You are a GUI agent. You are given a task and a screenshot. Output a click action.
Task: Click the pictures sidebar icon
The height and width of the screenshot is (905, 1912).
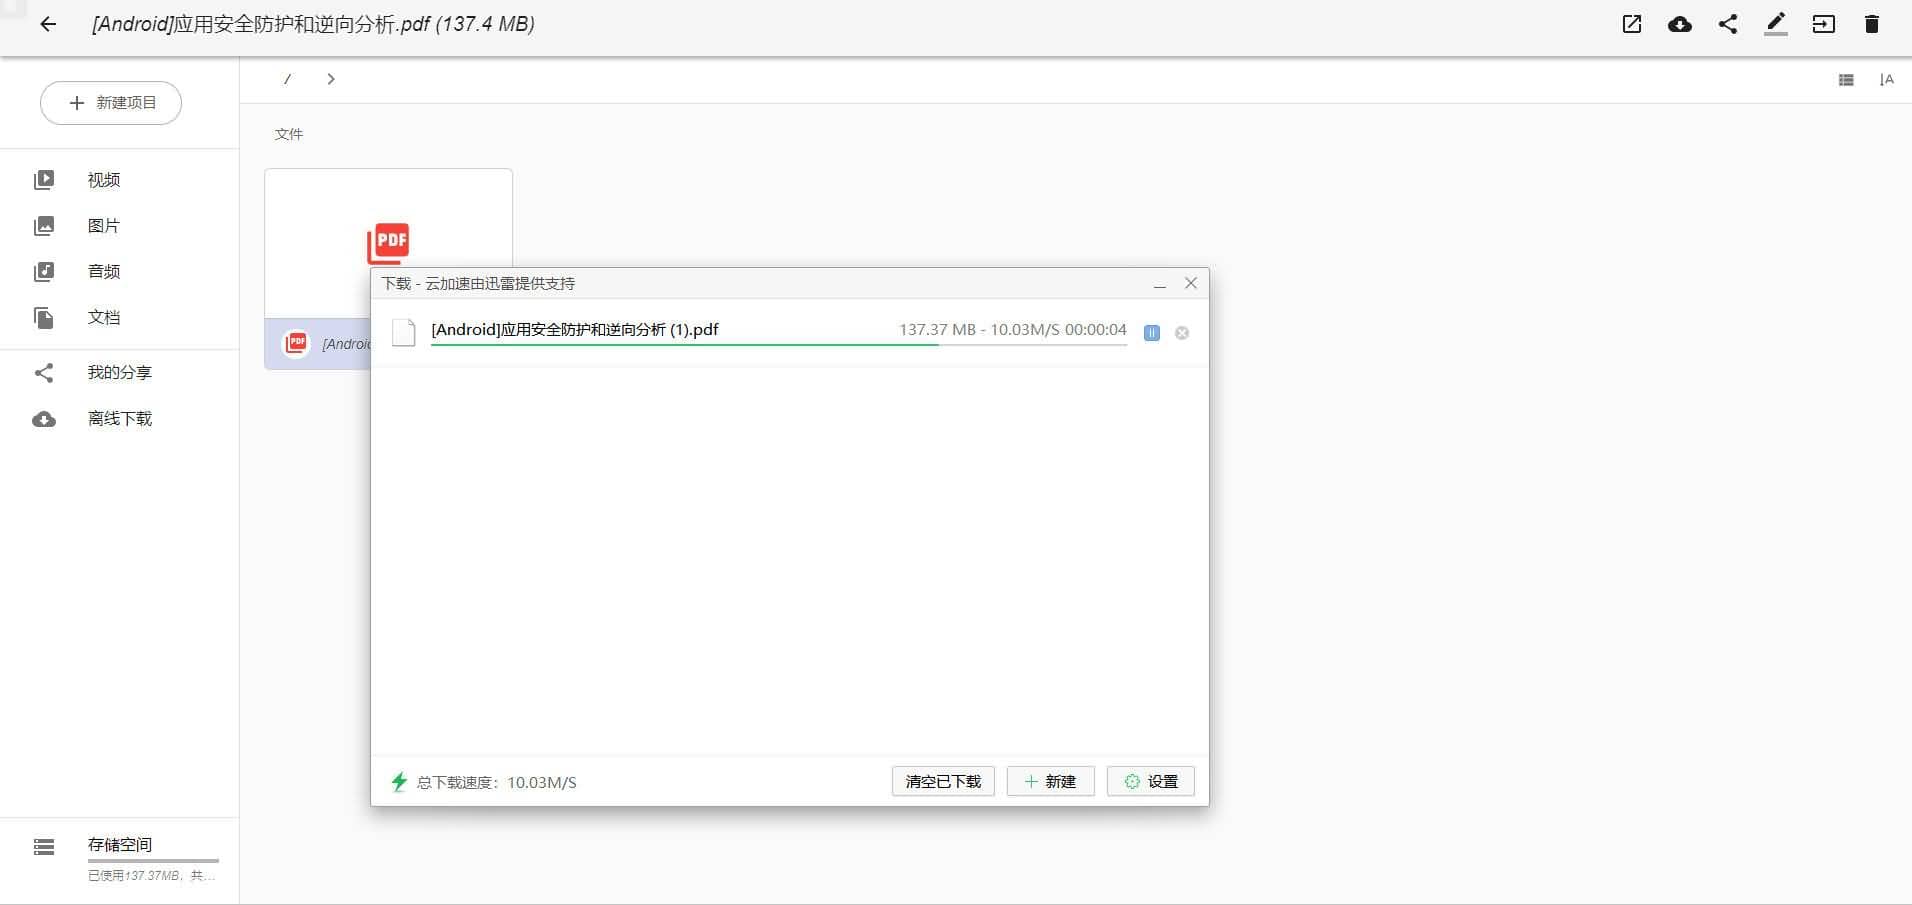coord(44,226)
